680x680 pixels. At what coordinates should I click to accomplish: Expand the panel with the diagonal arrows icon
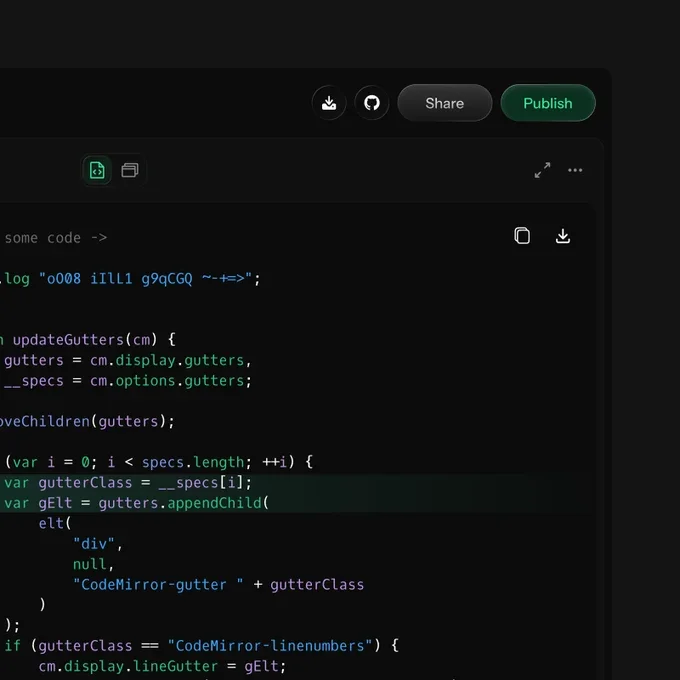coord(542,170)
